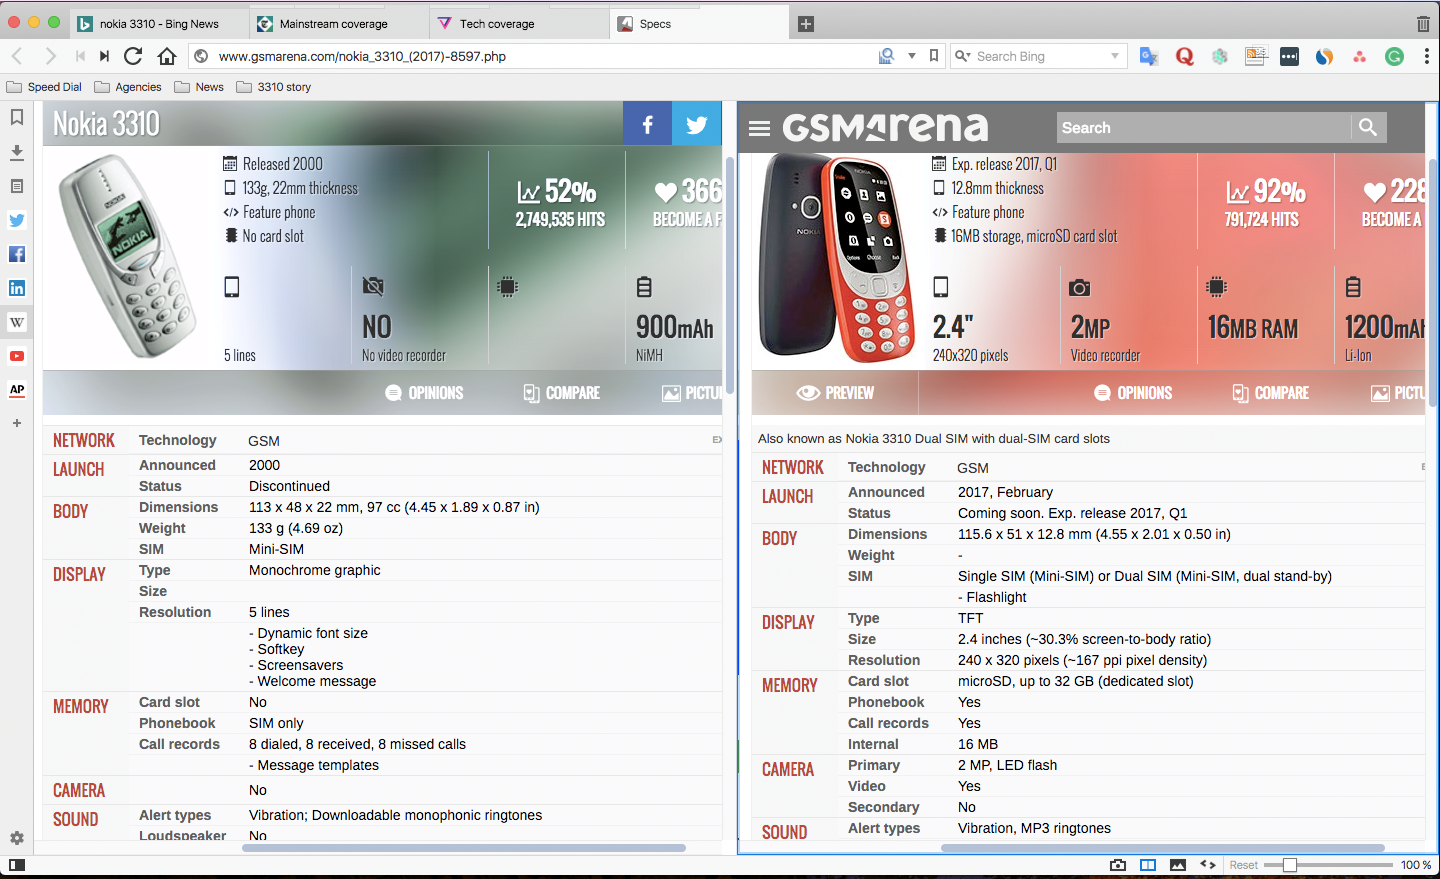Open the Downloads panel in sidebar
Viewport: 1440px width, 879px height.
click(x=17, y=152)
